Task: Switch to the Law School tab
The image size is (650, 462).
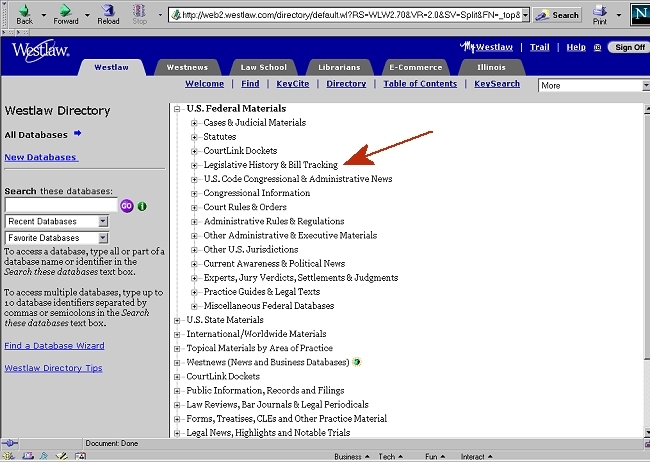Action: point(264,67)
